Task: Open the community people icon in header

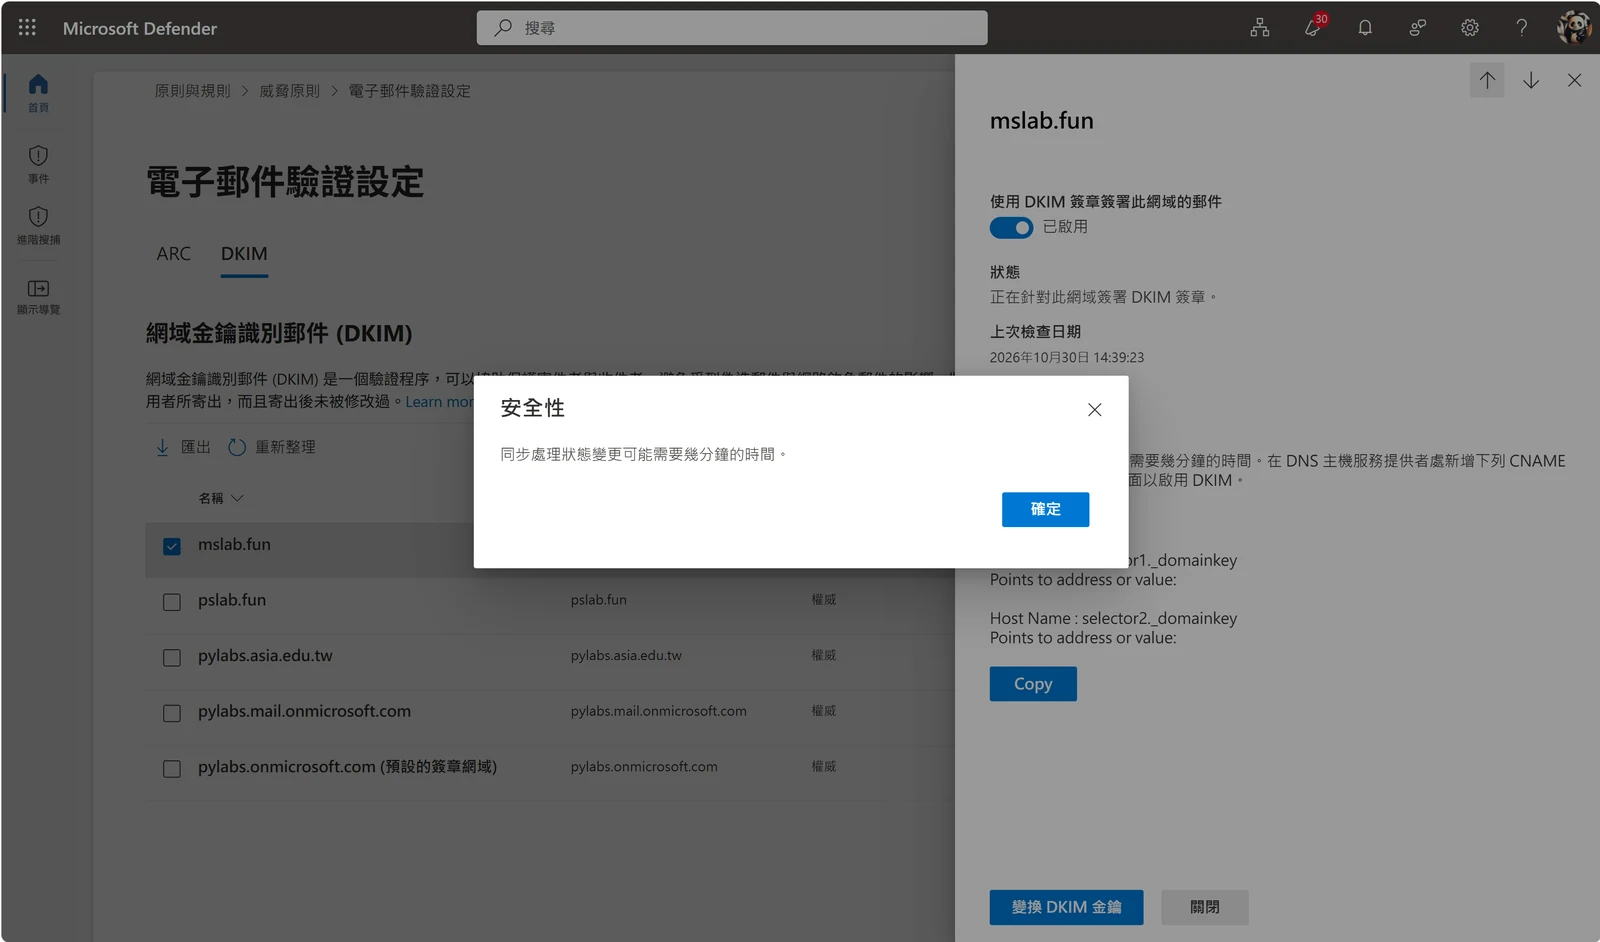Action: [1417, 28]
